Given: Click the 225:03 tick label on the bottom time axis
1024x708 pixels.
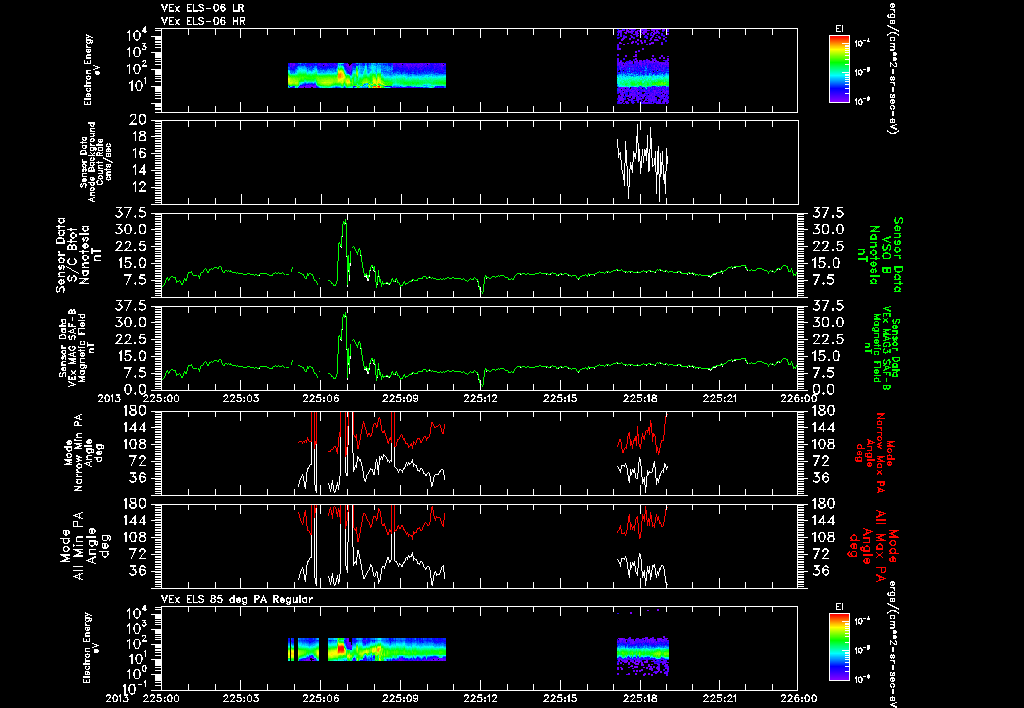Looking at the screenshot, I should pyautogui.click(x=240, y=698).
